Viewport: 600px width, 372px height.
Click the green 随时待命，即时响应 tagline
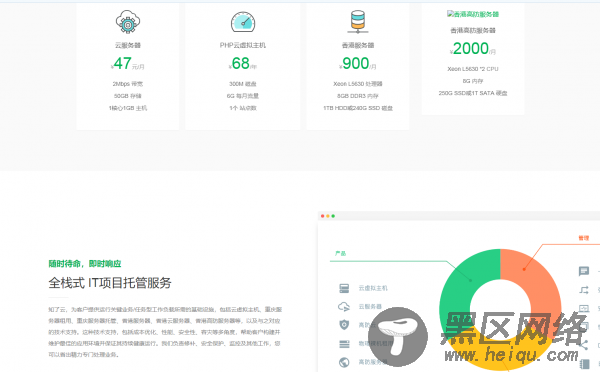pos(85,264)
